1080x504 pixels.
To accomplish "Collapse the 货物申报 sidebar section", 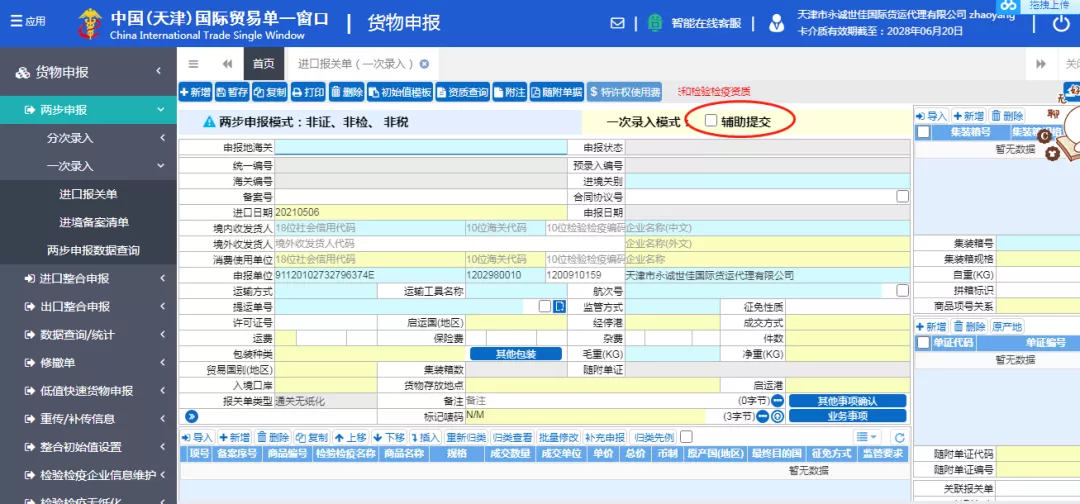I will (158, 72).
